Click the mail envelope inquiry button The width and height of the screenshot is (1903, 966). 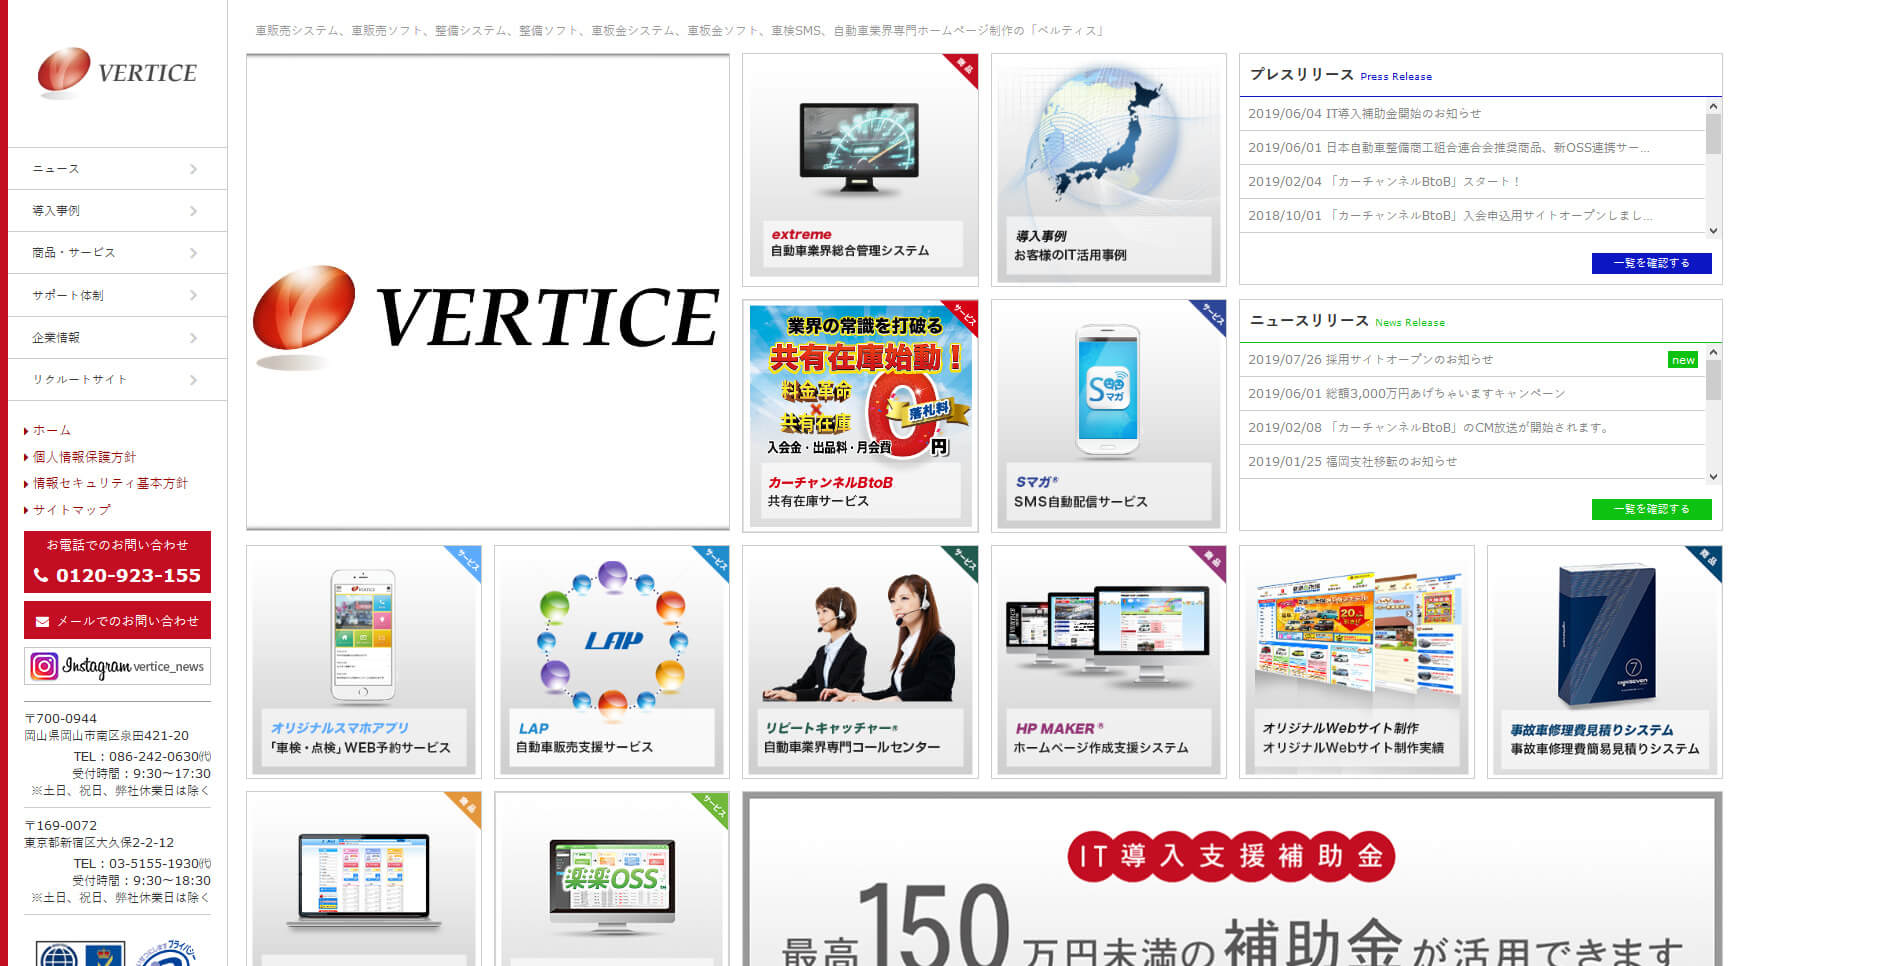(x=117, y=620)
